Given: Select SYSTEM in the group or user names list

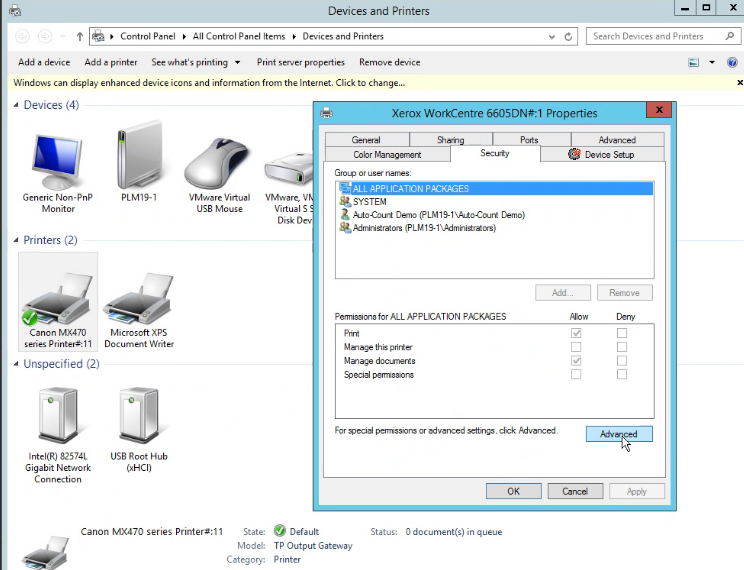Looking at the screenshot, I should click(x=369, y=201).
